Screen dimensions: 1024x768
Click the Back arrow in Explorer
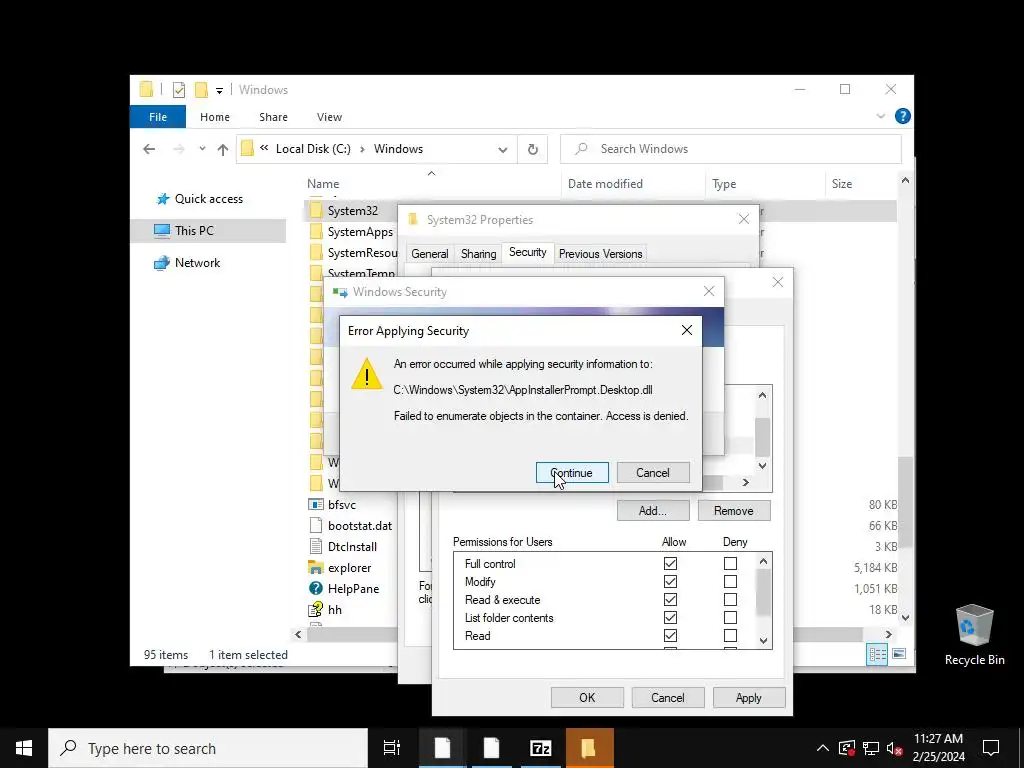pyautogui.click(x=149, y=149)
